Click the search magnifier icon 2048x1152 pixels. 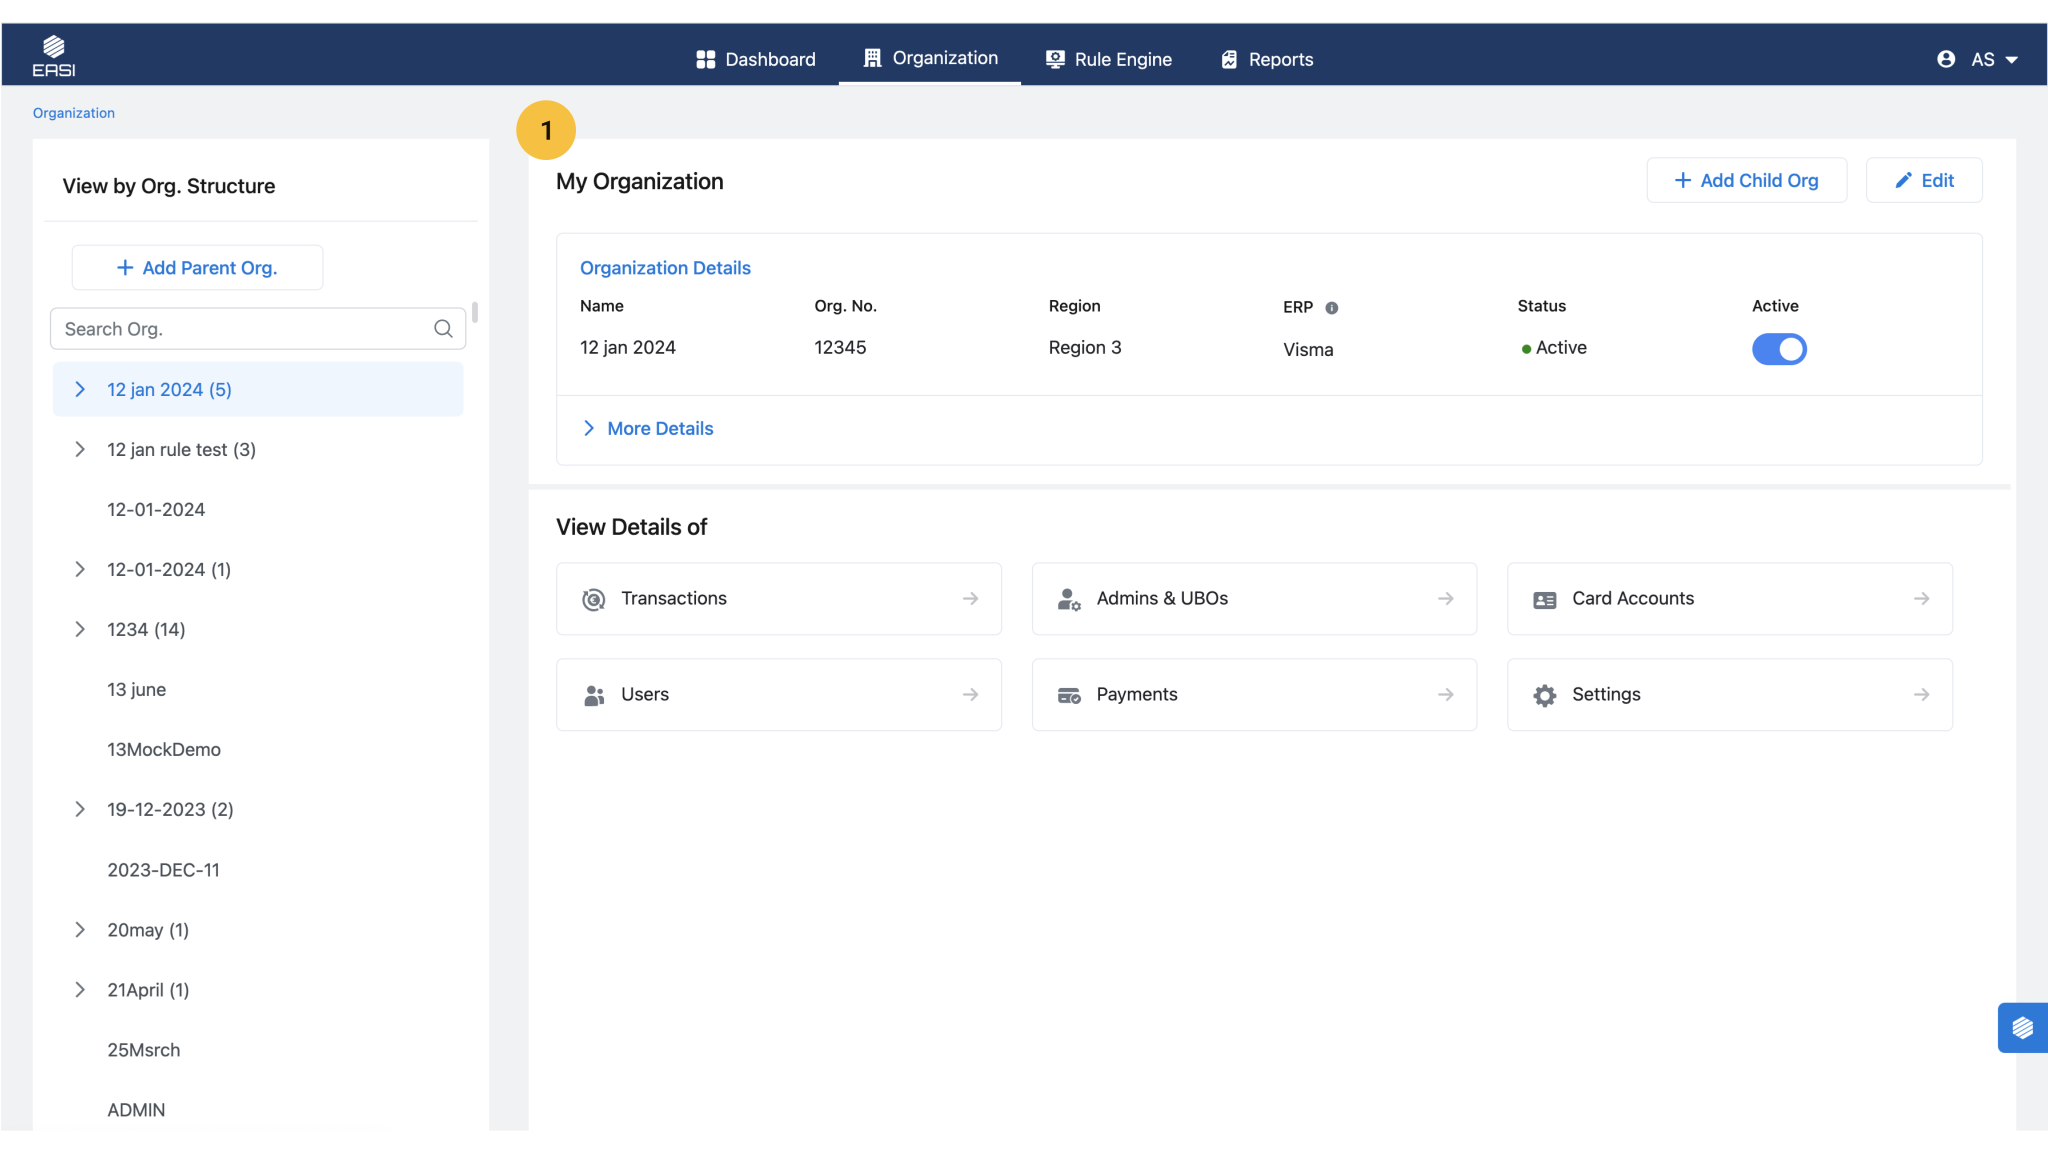443,329
